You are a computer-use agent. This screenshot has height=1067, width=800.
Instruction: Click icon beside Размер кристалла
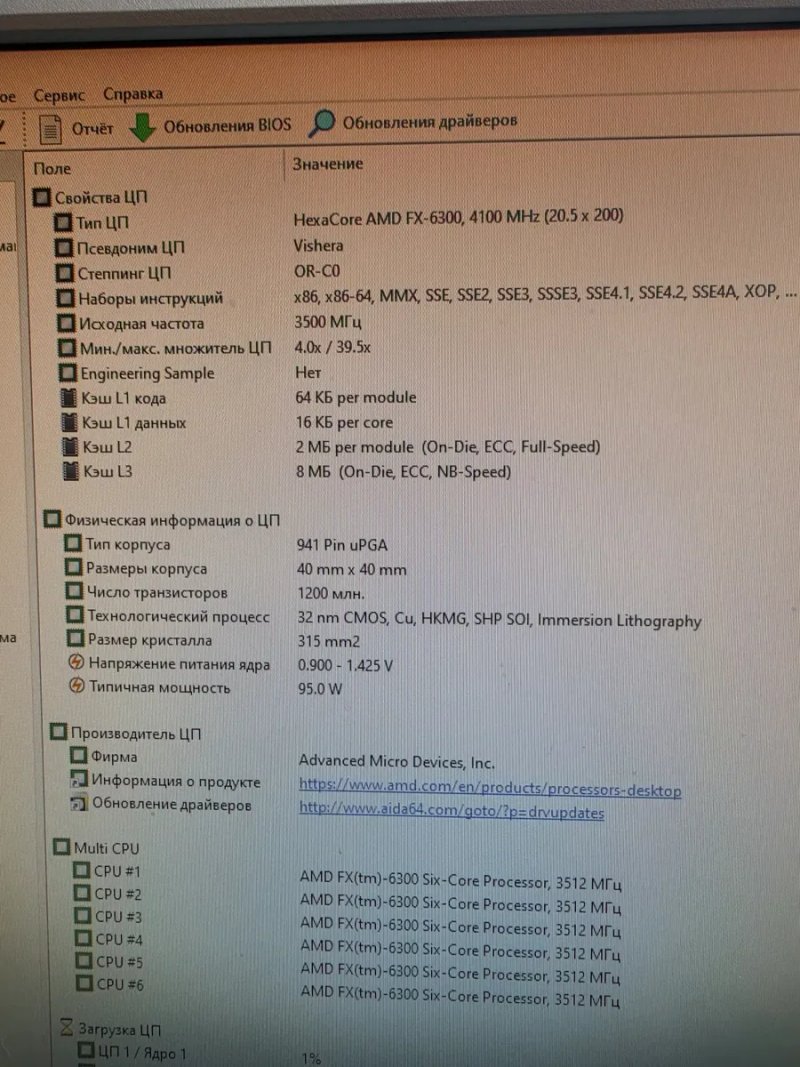pyautogui.click(x=75, y=638)
